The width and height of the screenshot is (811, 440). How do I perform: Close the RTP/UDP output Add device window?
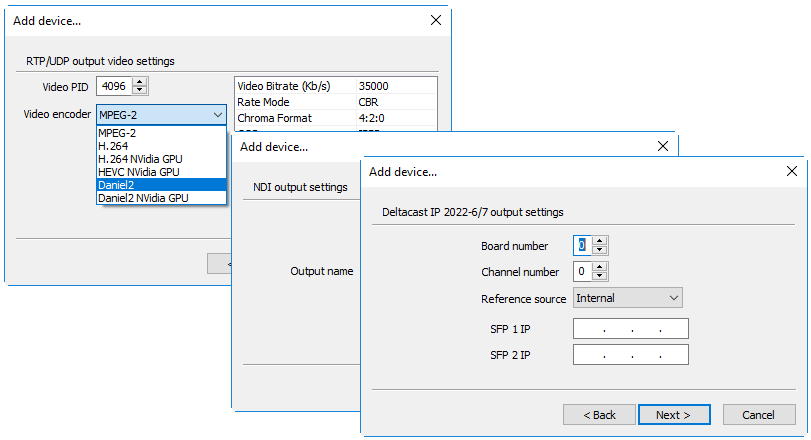coord(436,20)
